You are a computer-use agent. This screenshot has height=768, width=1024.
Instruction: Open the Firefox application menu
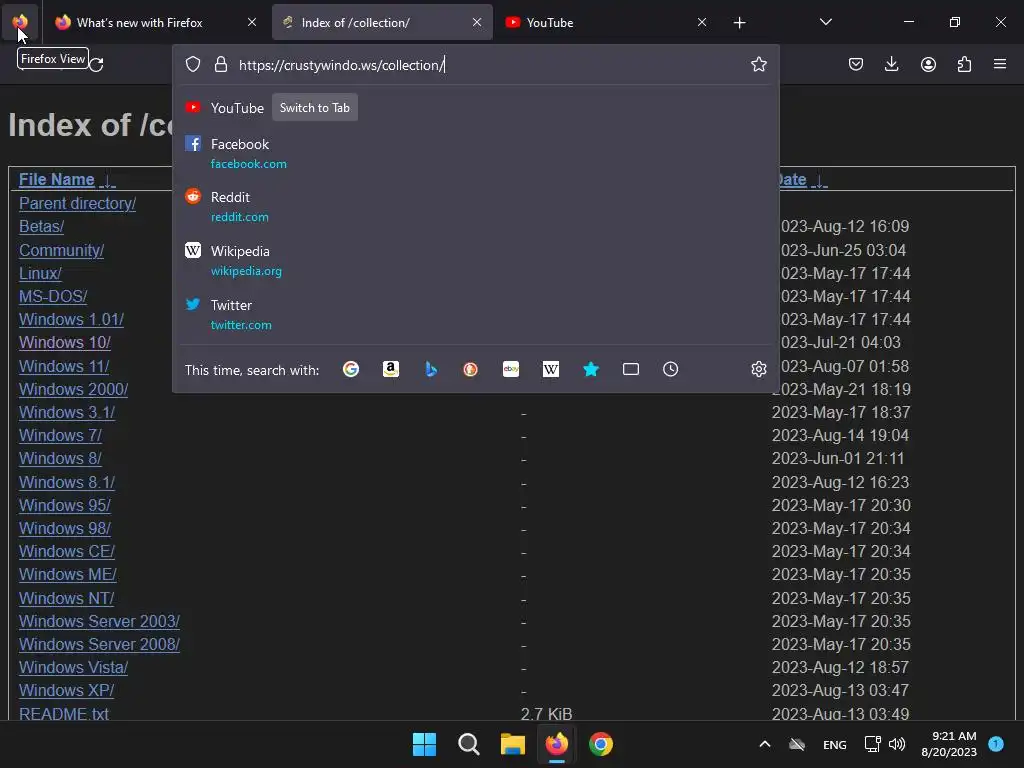pyautogui.click(x=1000, y=64)
